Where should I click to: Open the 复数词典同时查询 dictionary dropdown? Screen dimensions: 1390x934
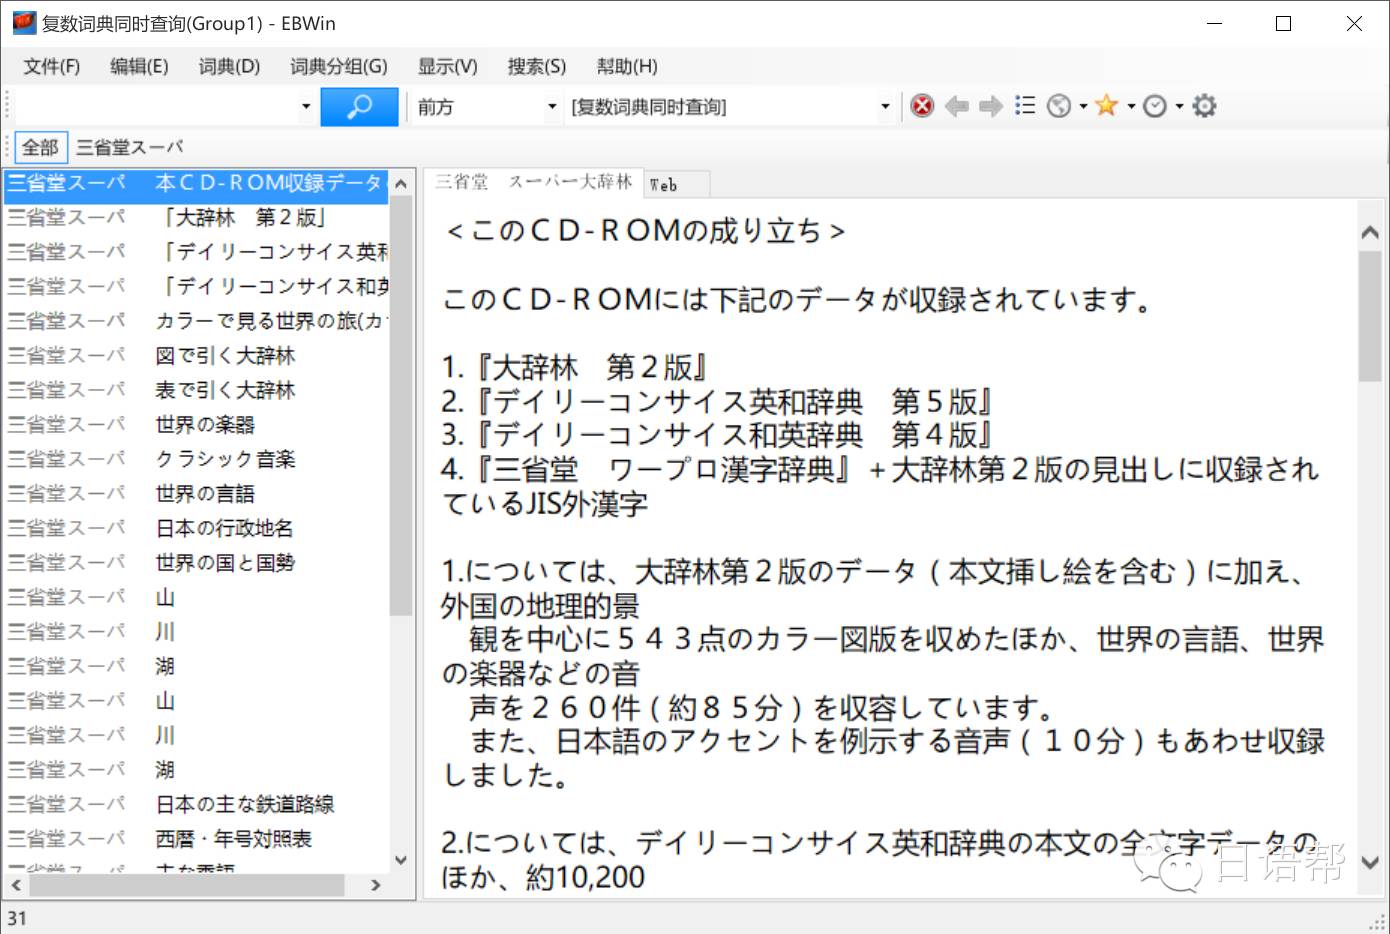coord(885,106)
